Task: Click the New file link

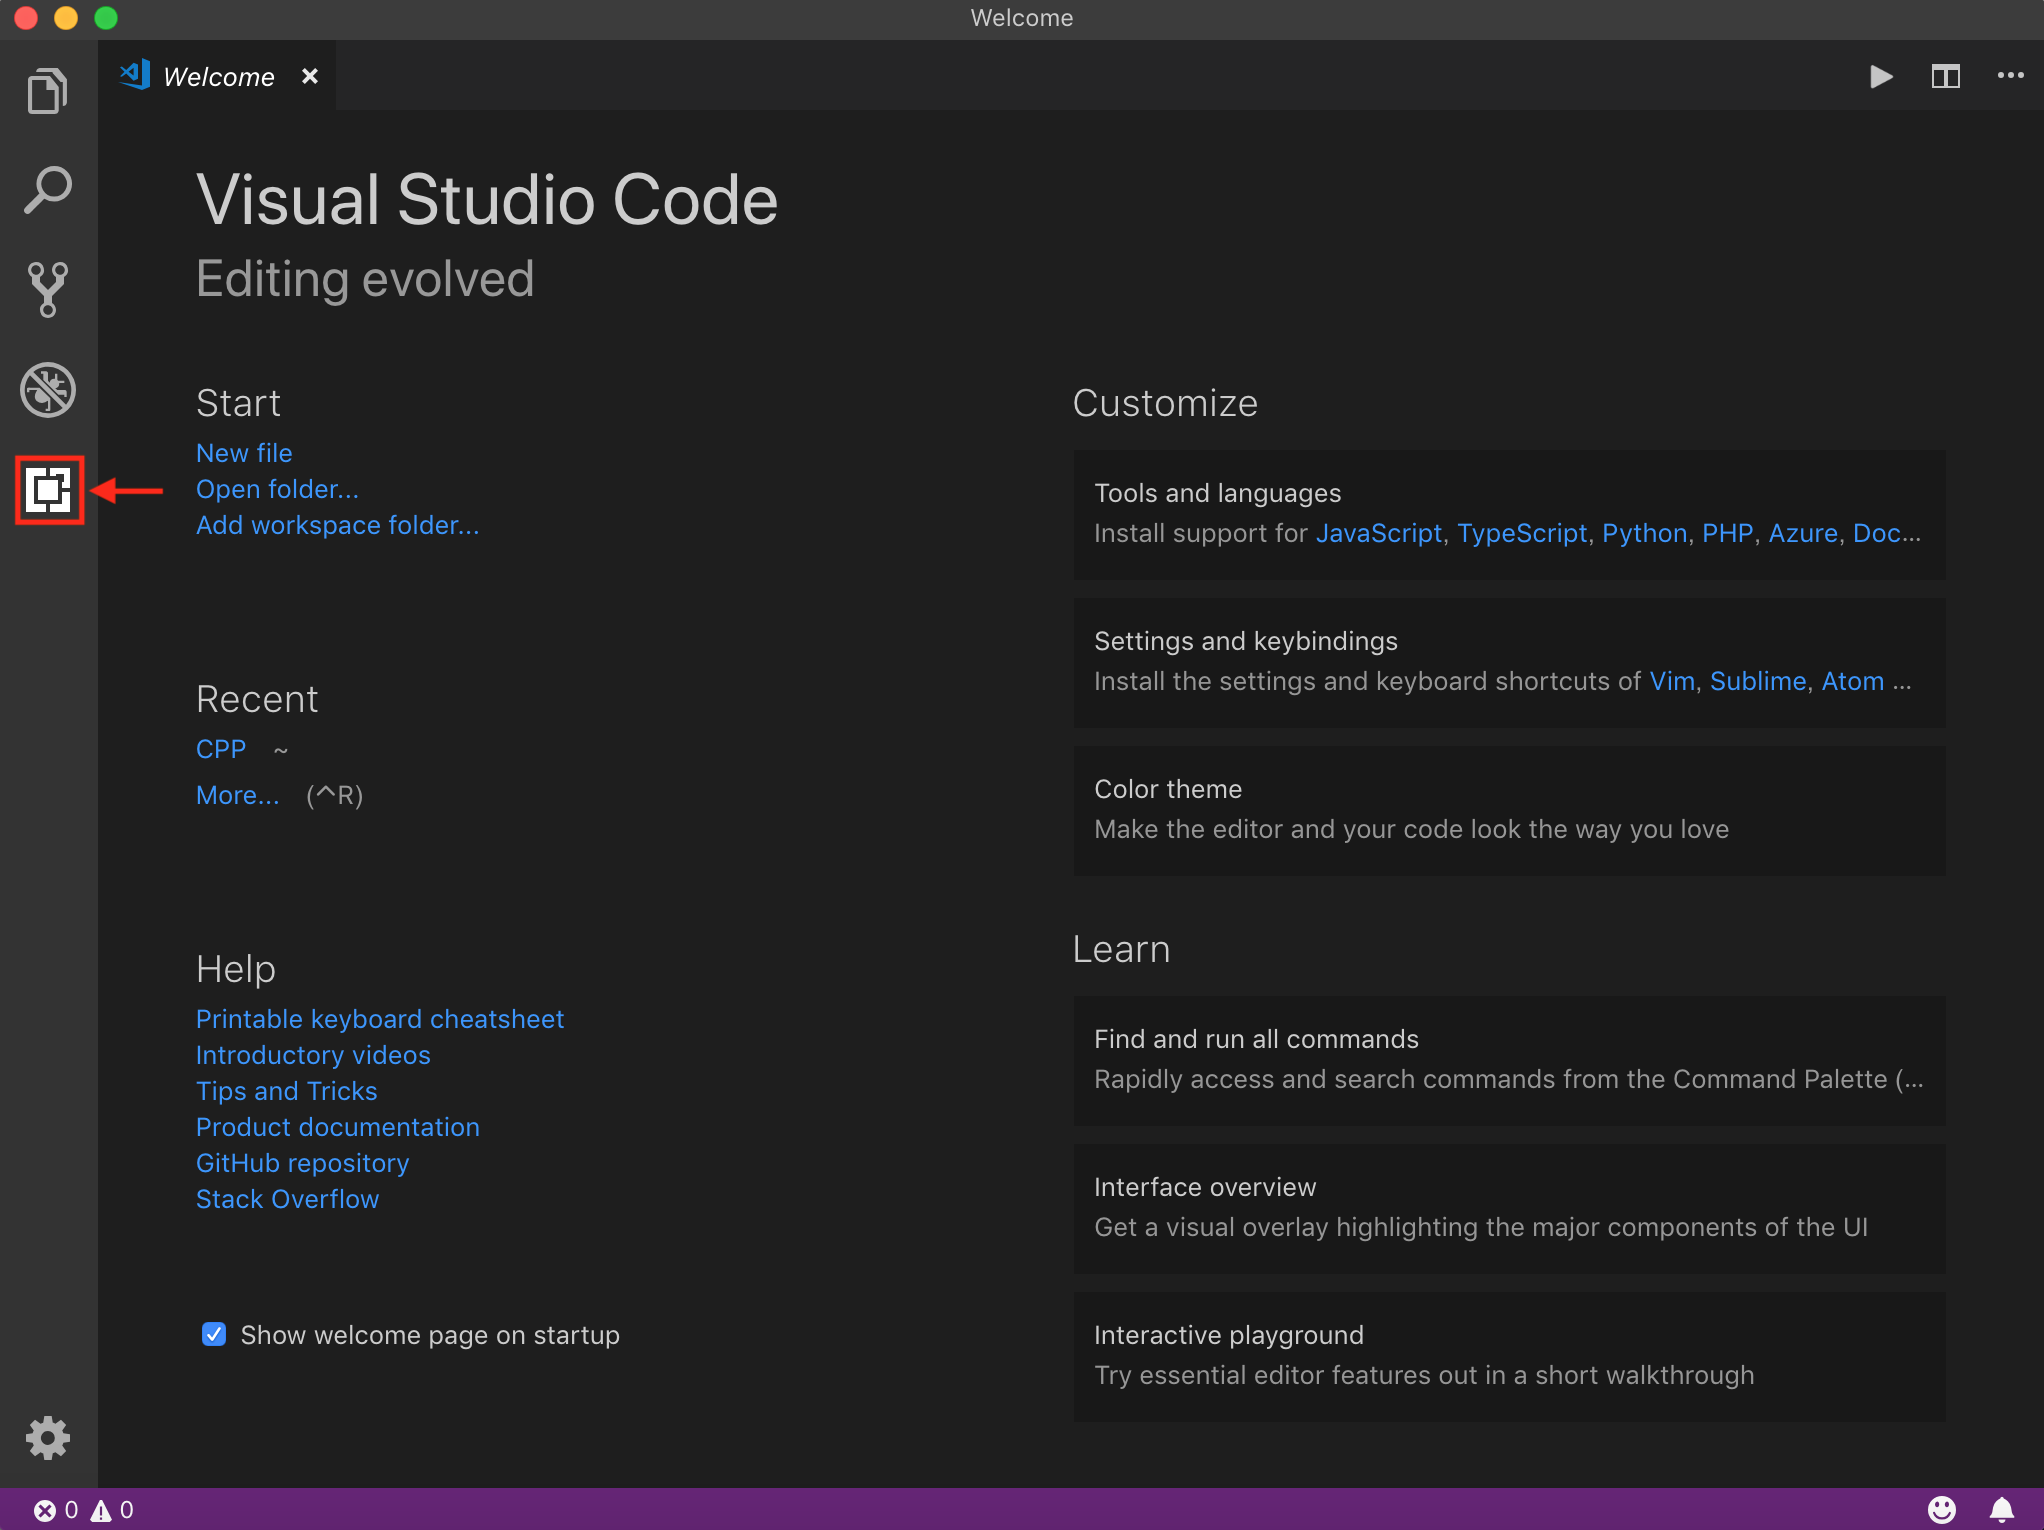Action: 243,453
